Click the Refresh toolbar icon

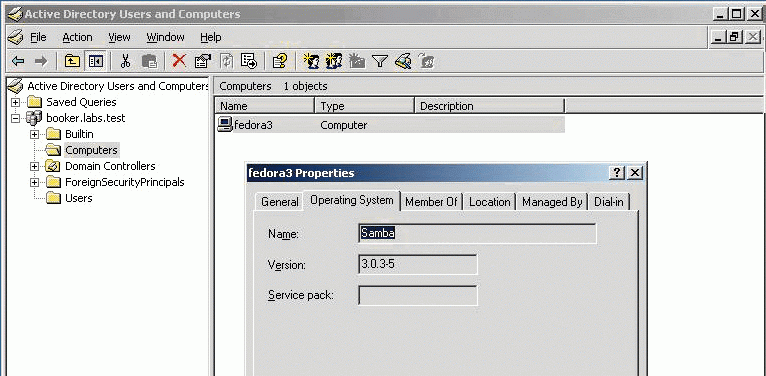[226, 61]
